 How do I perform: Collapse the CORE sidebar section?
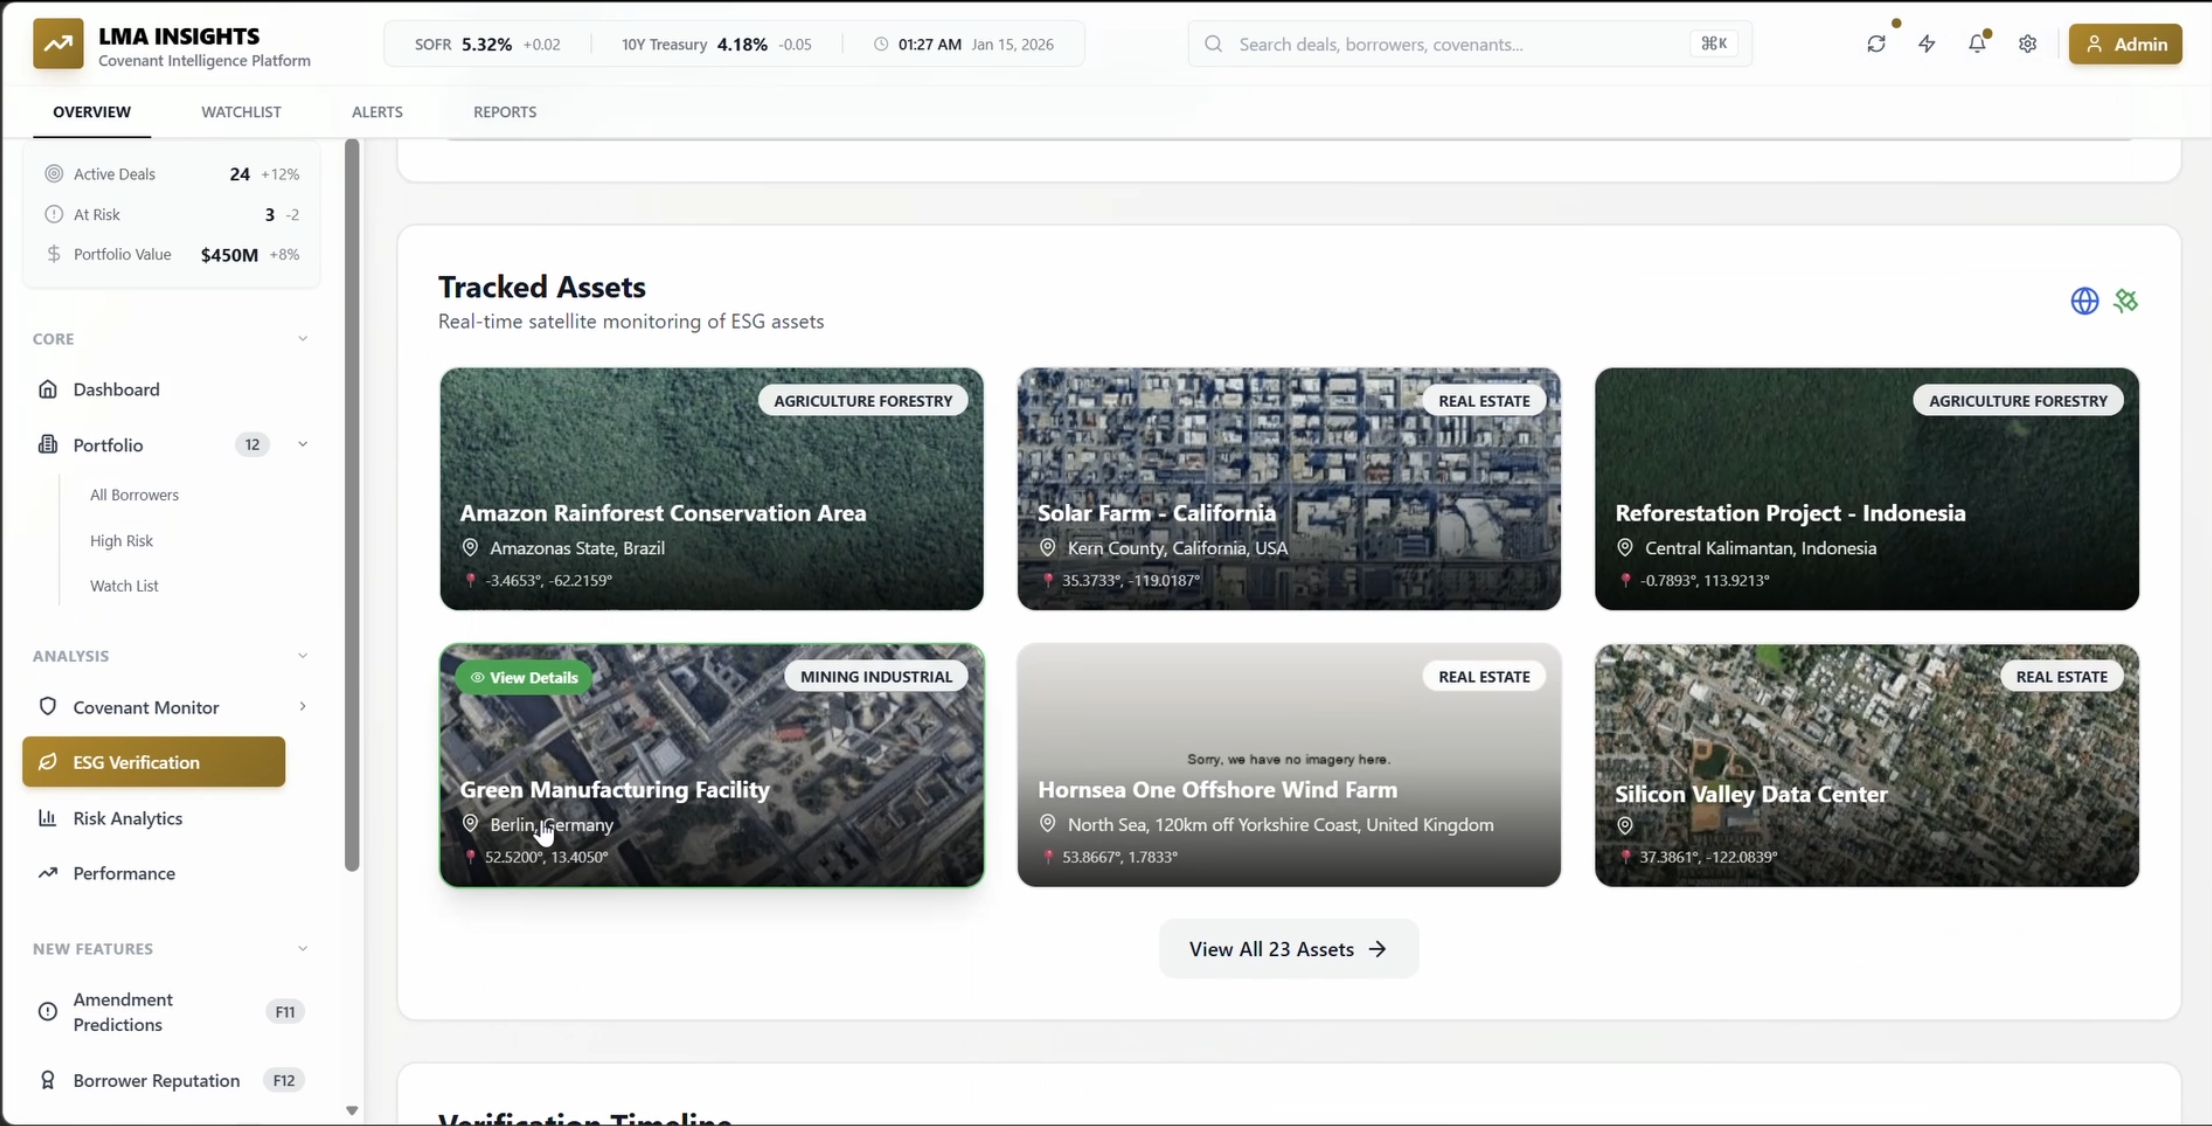click(302, 339)
